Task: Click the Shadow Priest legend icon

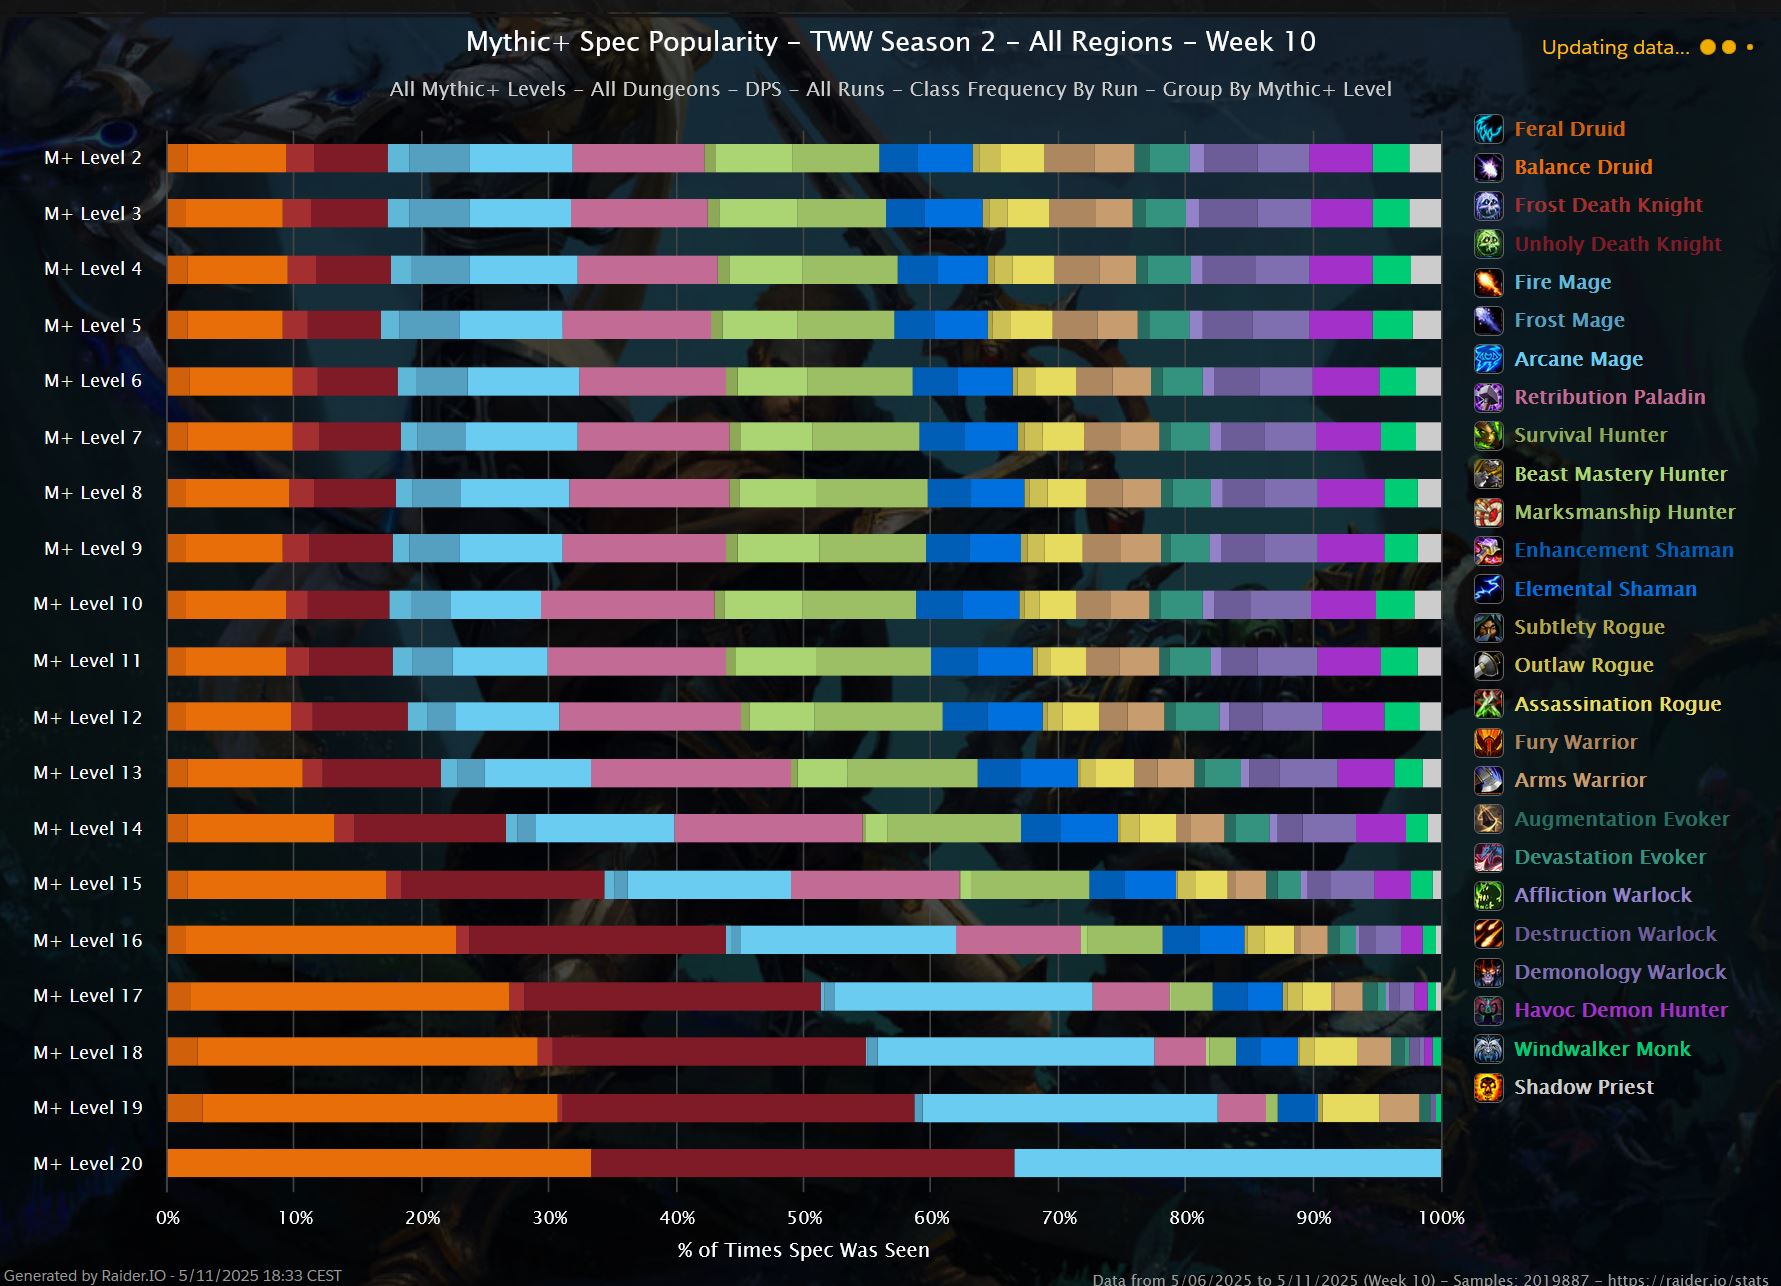Action: coord(1488,1087)
